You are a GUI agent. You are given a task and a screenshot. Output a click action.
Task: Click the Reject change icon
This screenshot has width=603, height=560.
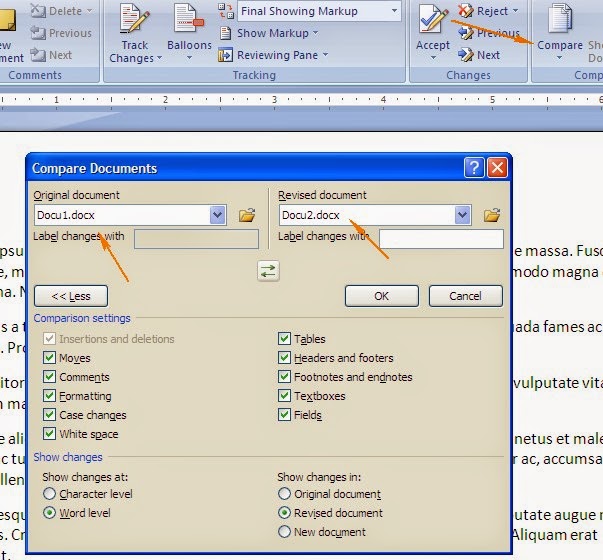point(466,11)
